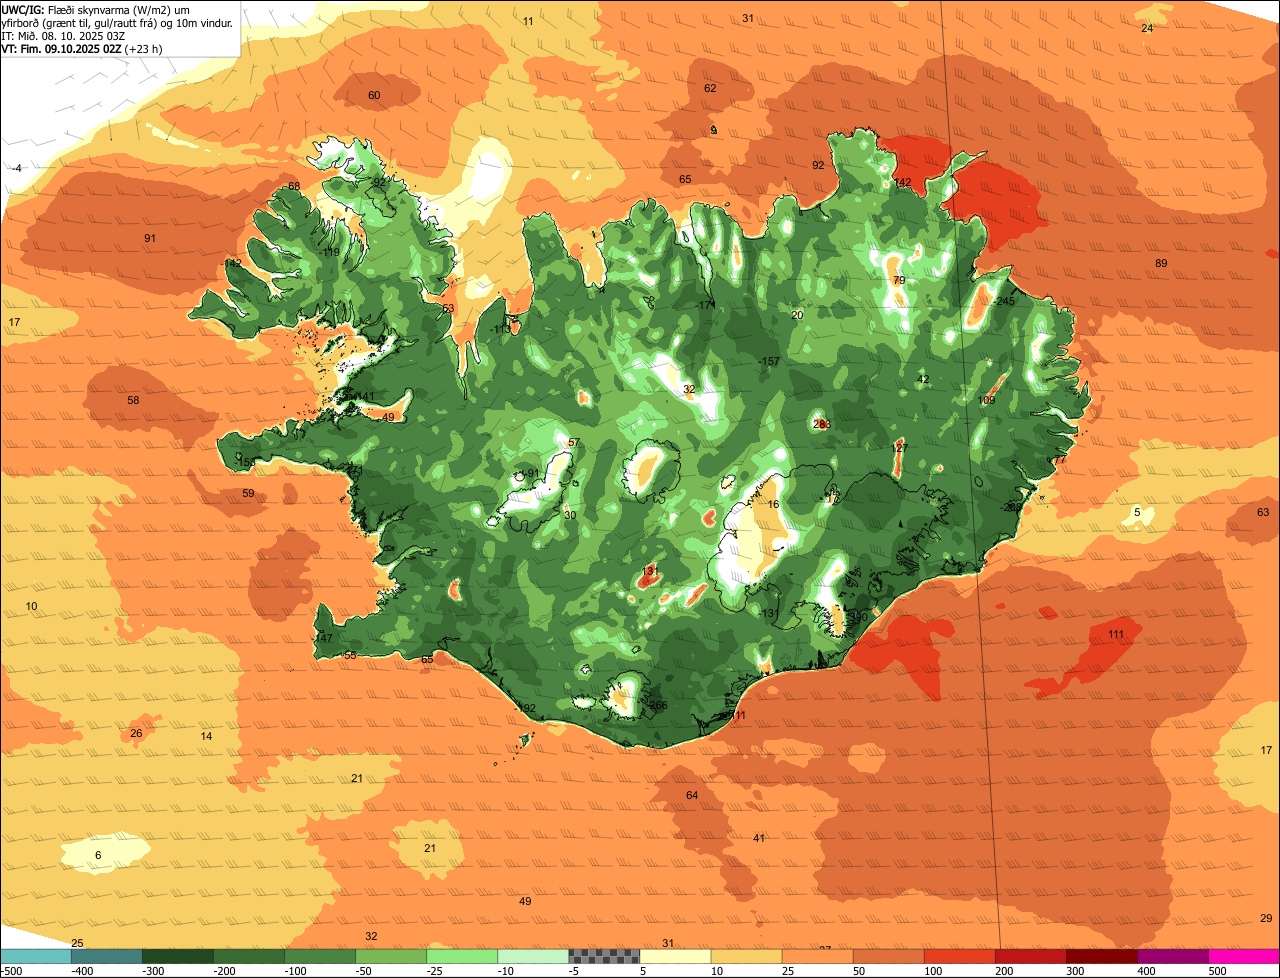Click the map value '42' in northeast interior
Viewport: 1280px width, 978px height.
click(x=923, y=379)
